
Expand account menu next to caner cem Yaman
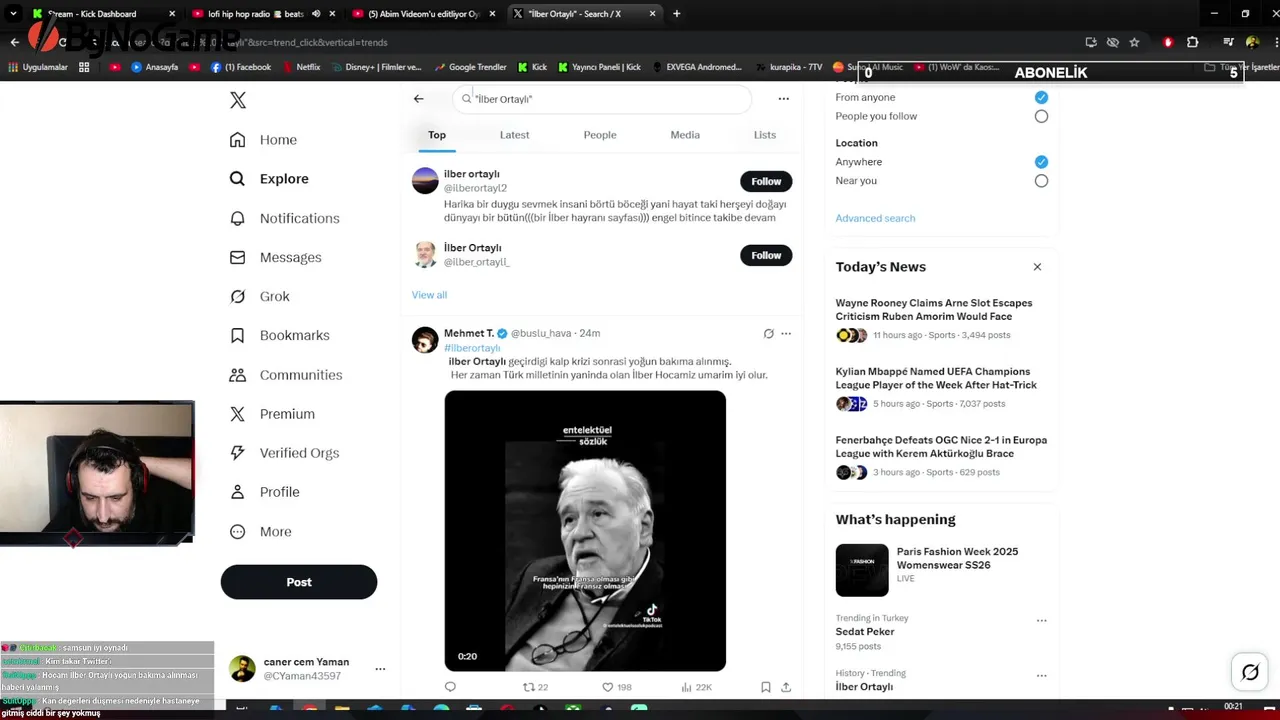point(380,669)
